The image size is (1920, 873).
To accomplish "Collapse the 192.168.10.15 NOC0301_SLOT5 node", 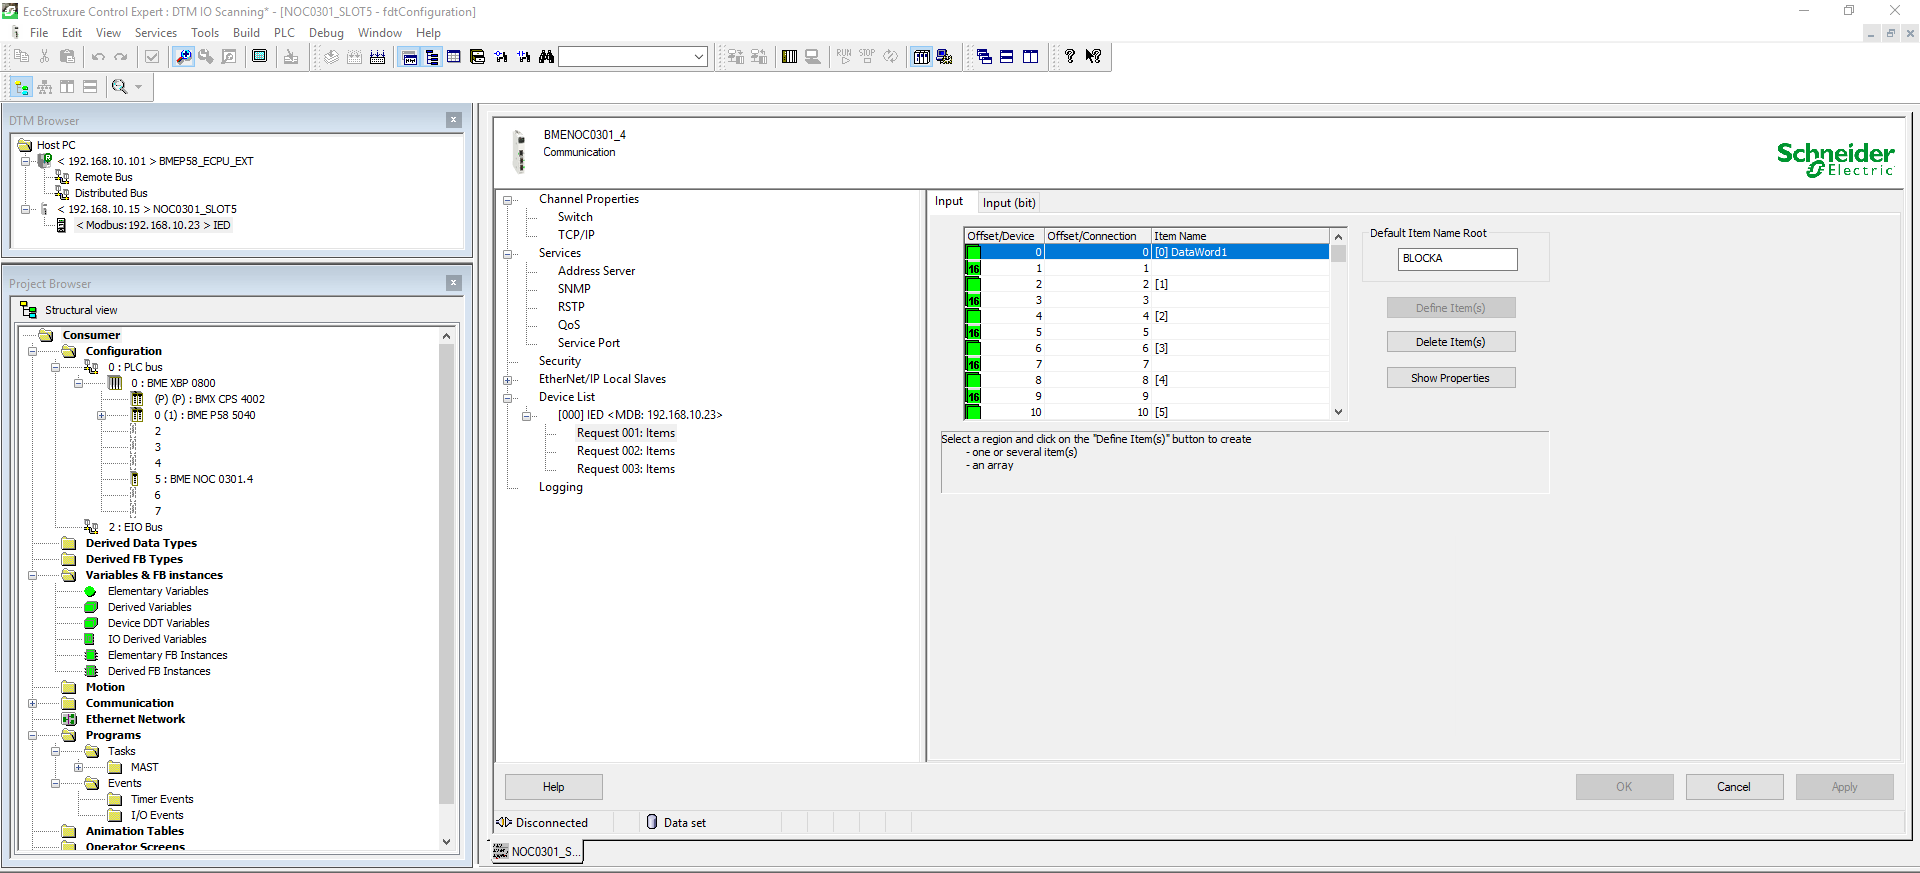I will click(x=26, y=209).
